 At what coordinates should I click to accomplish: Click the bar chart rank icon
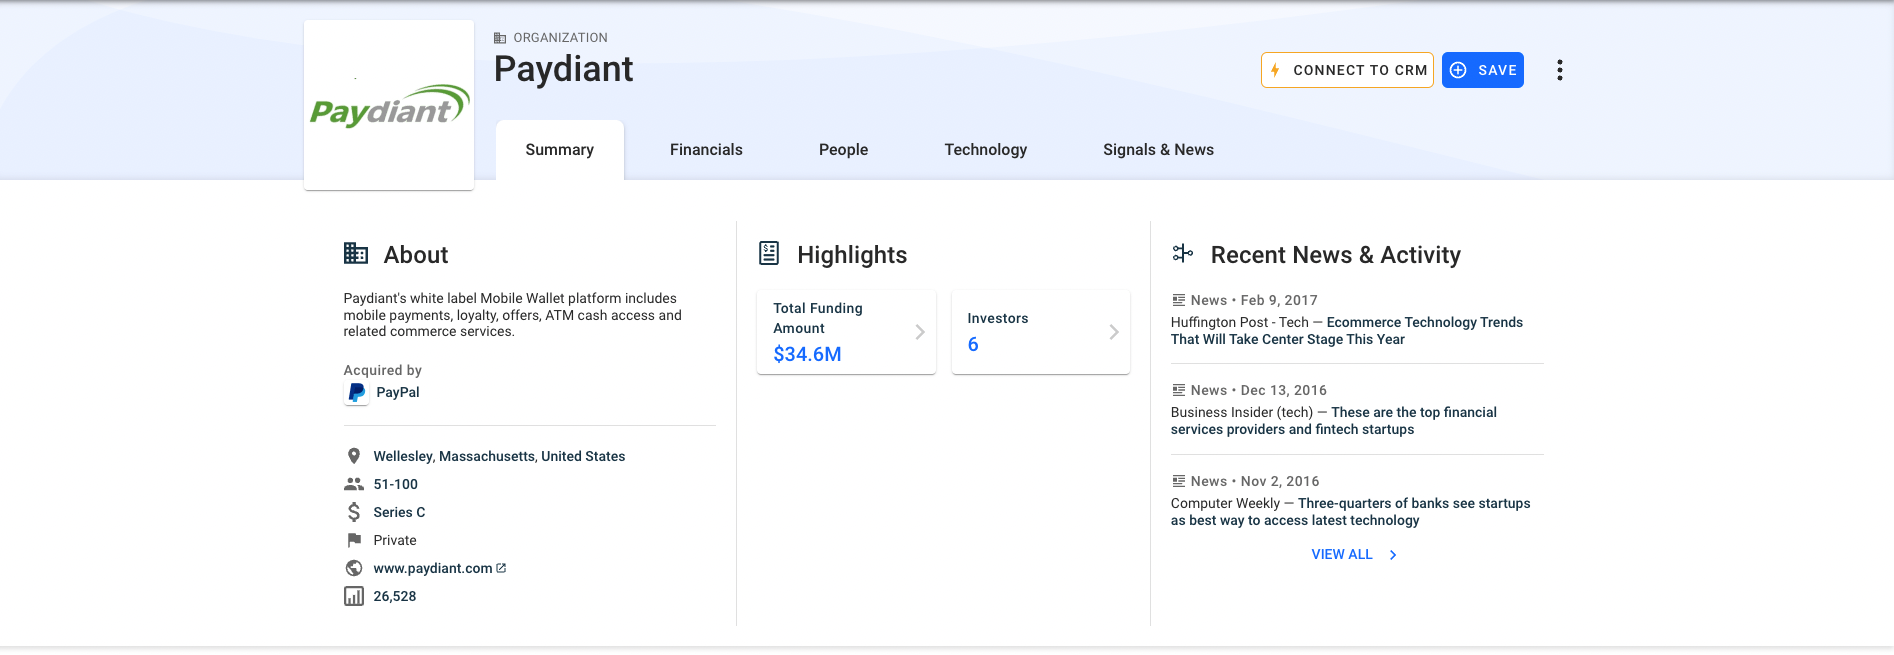pyautogui.click(x=354, y=596)
